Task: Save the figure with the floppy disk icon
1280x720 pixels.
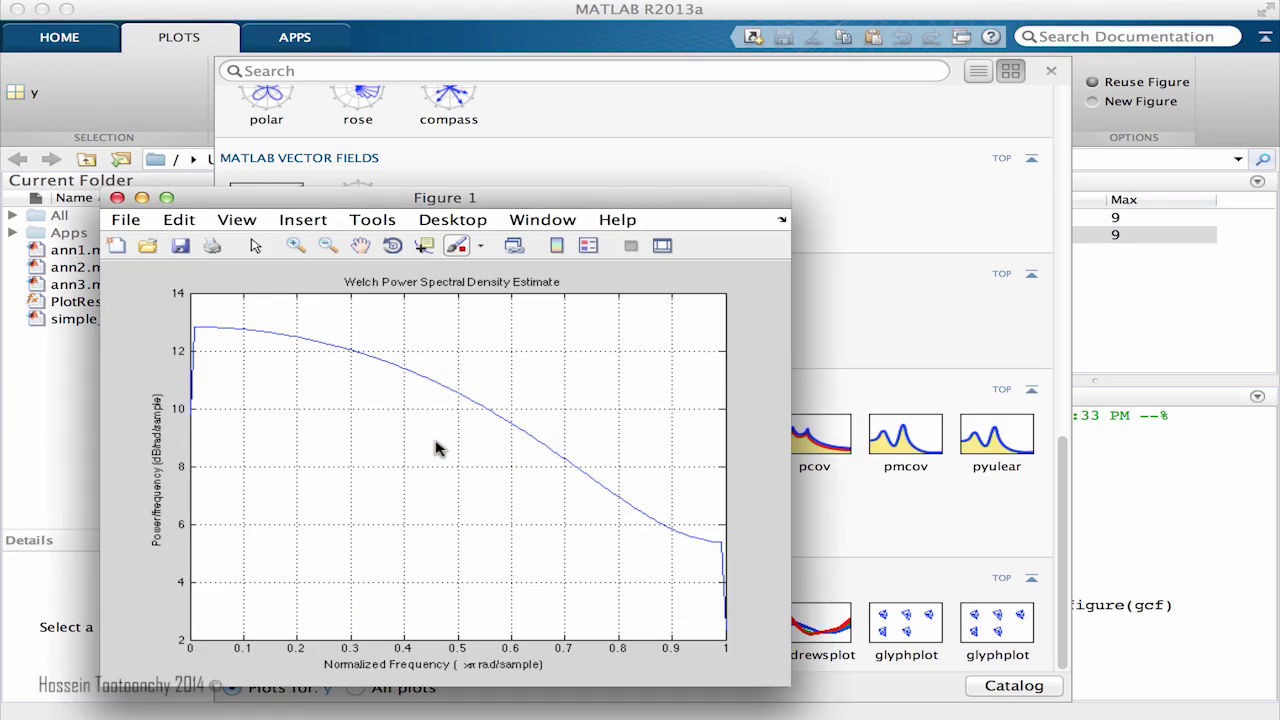Action: [x=180, y=245]
